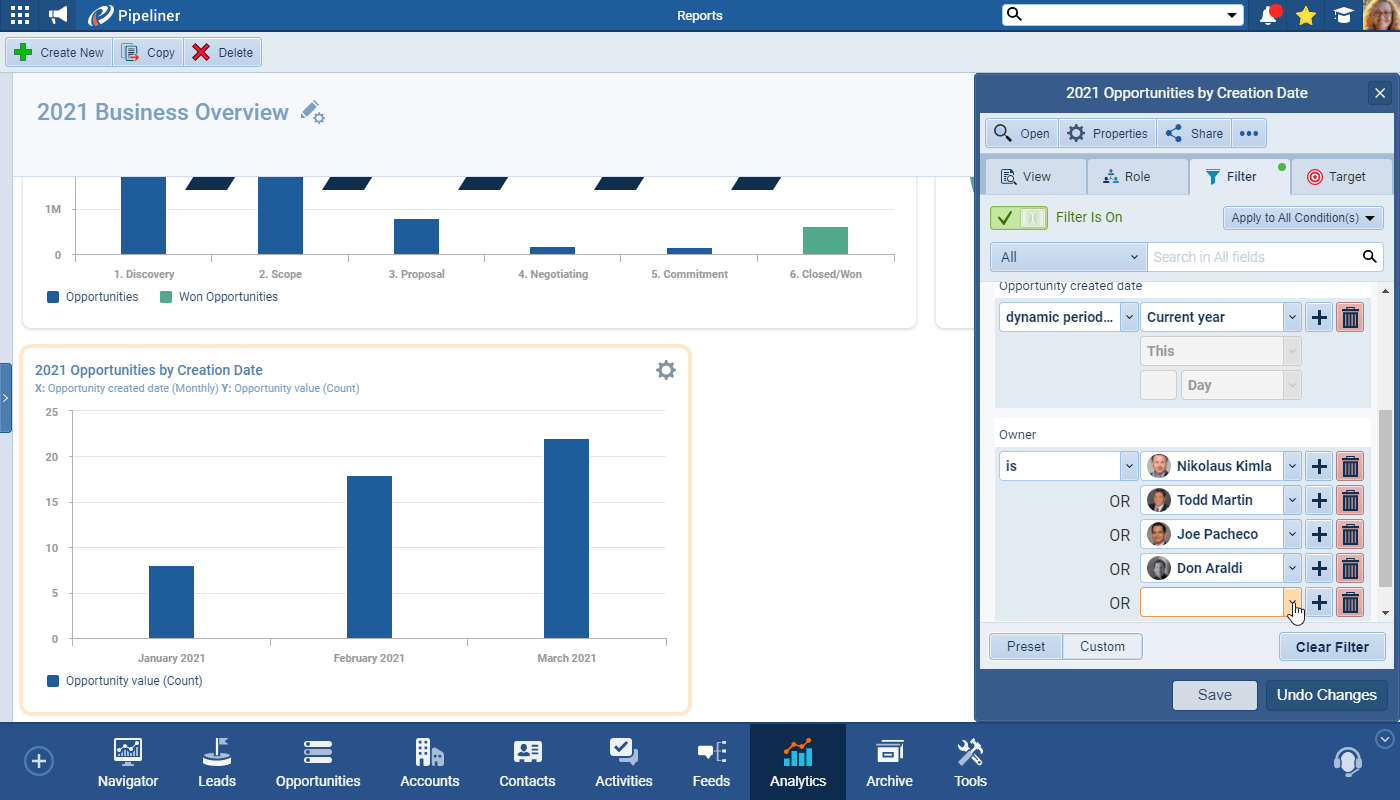Toggle the Filter Is On switch

[x=1018, y=217]
